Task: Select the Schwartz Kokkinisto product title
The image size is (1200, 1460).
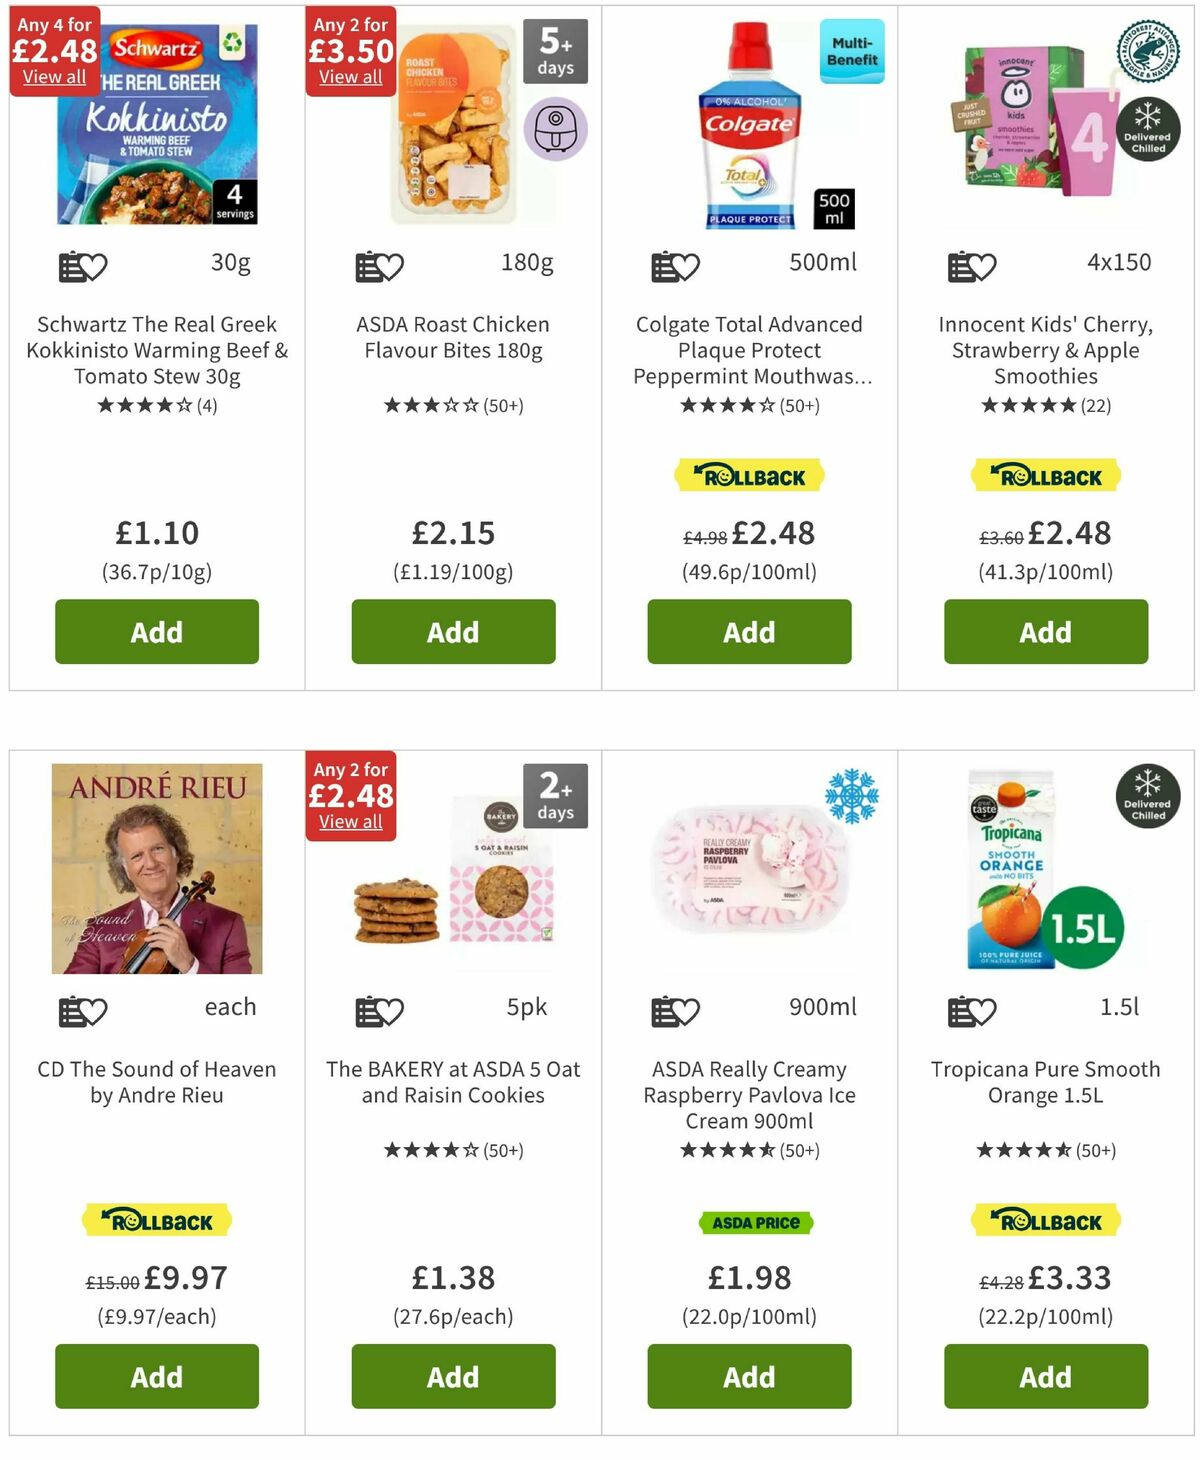Action: (x=156, y=350)
